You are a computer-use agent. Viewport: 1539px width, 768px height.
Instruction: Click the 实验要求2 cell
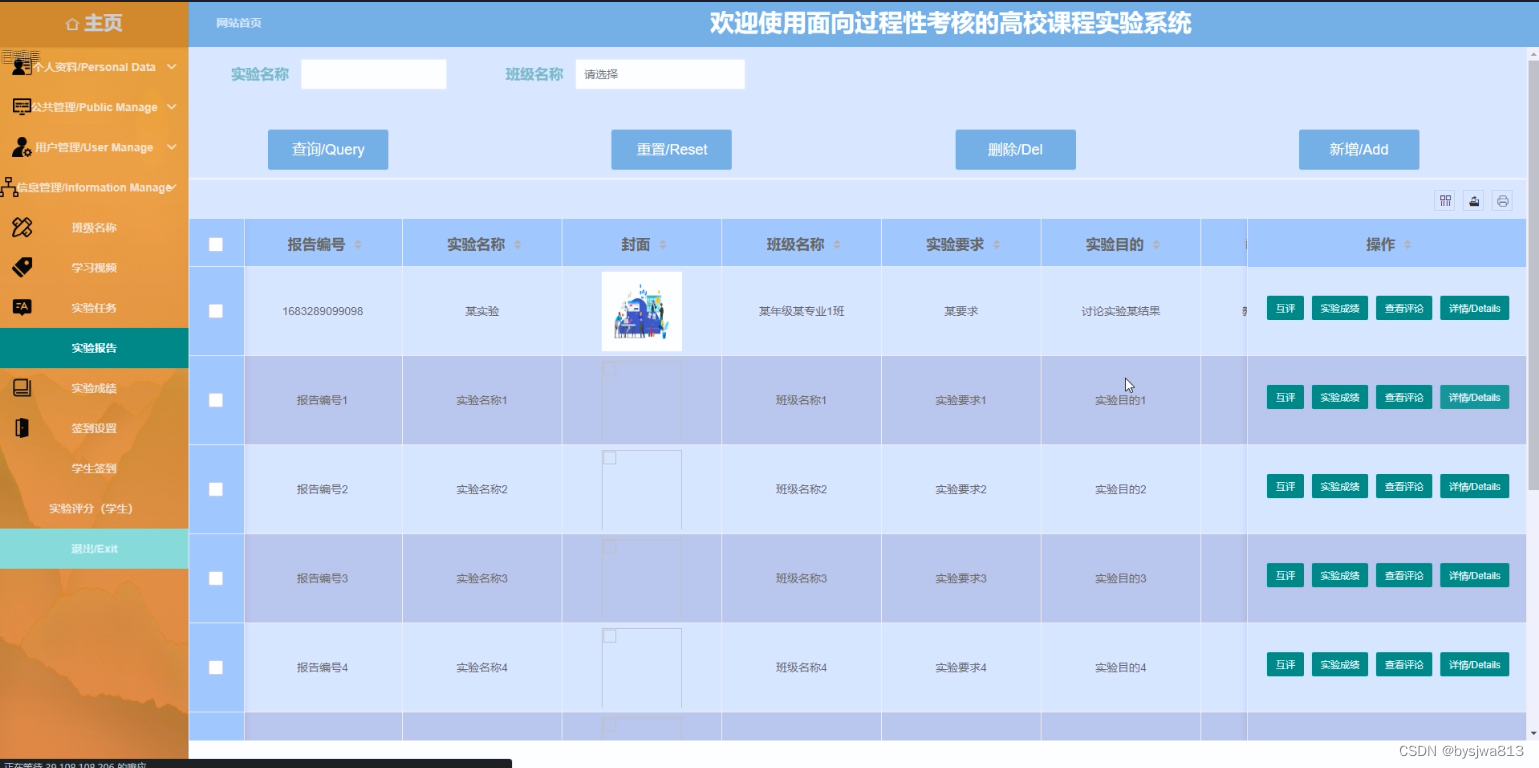[x=961, y=489]
